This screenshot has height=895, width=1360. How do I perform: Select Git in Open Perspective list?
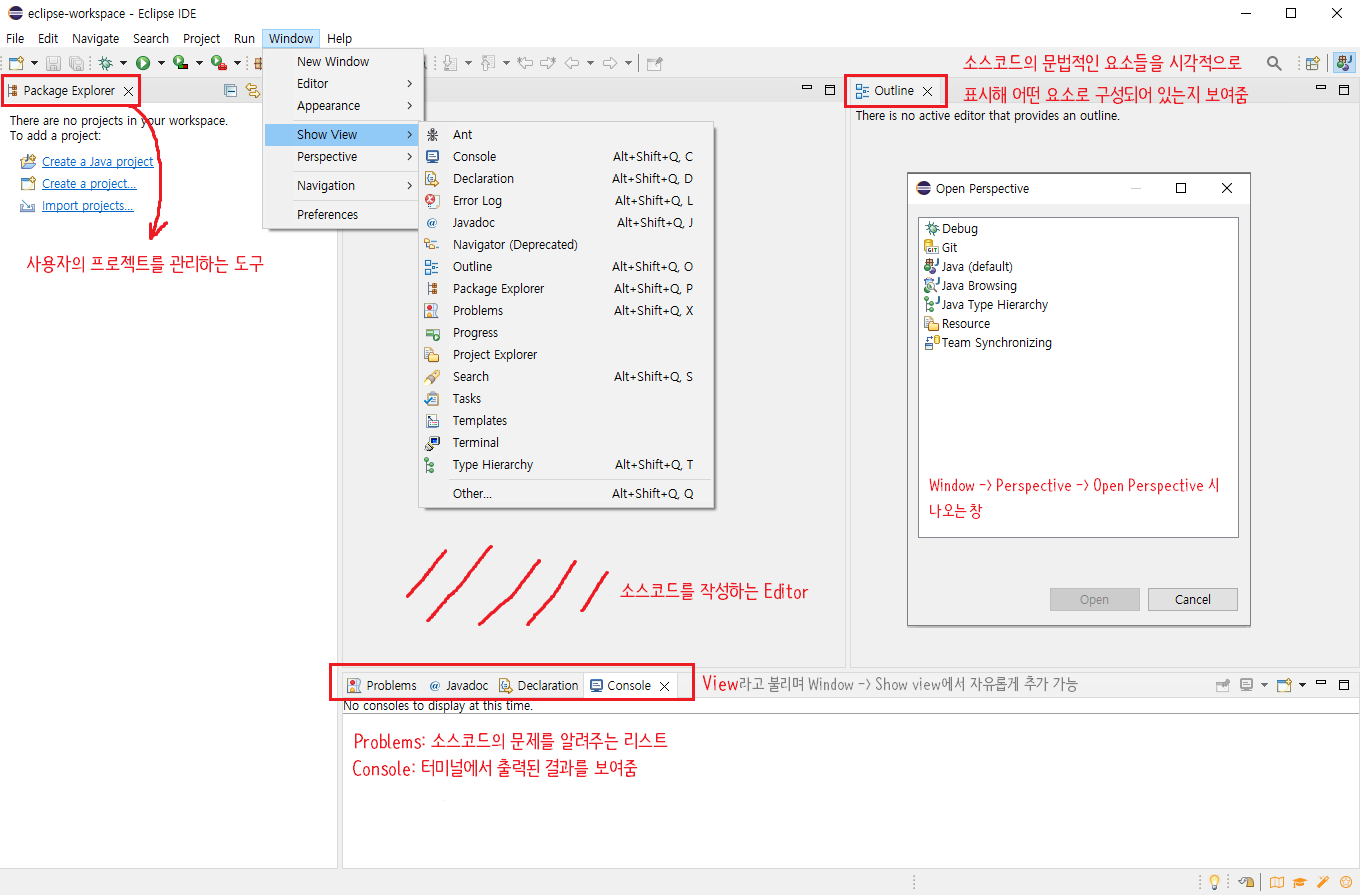[x=942, y=248]
